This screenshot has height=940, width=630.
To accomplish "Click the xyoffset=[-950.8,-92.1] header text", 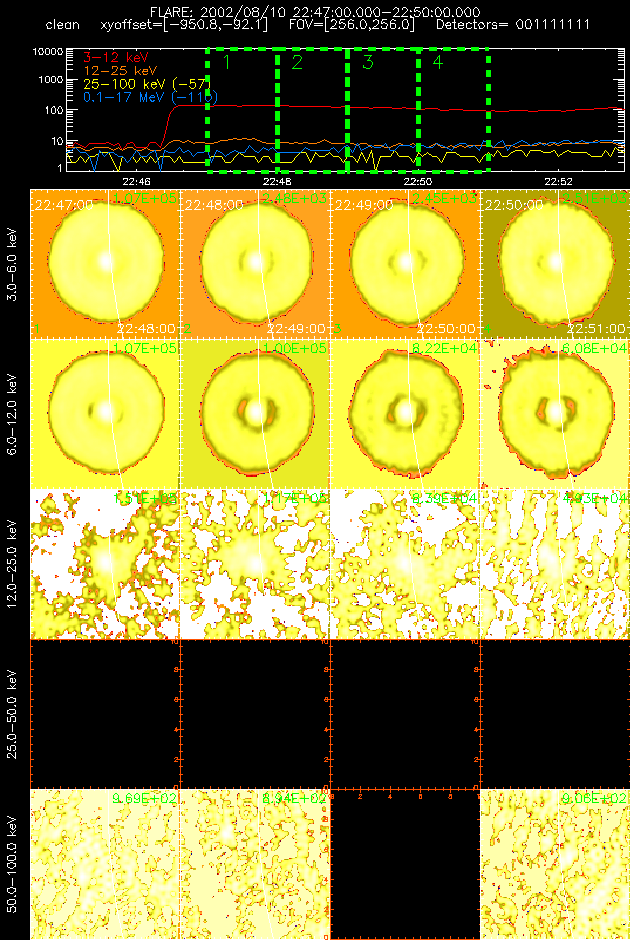I will pos(183,25).
